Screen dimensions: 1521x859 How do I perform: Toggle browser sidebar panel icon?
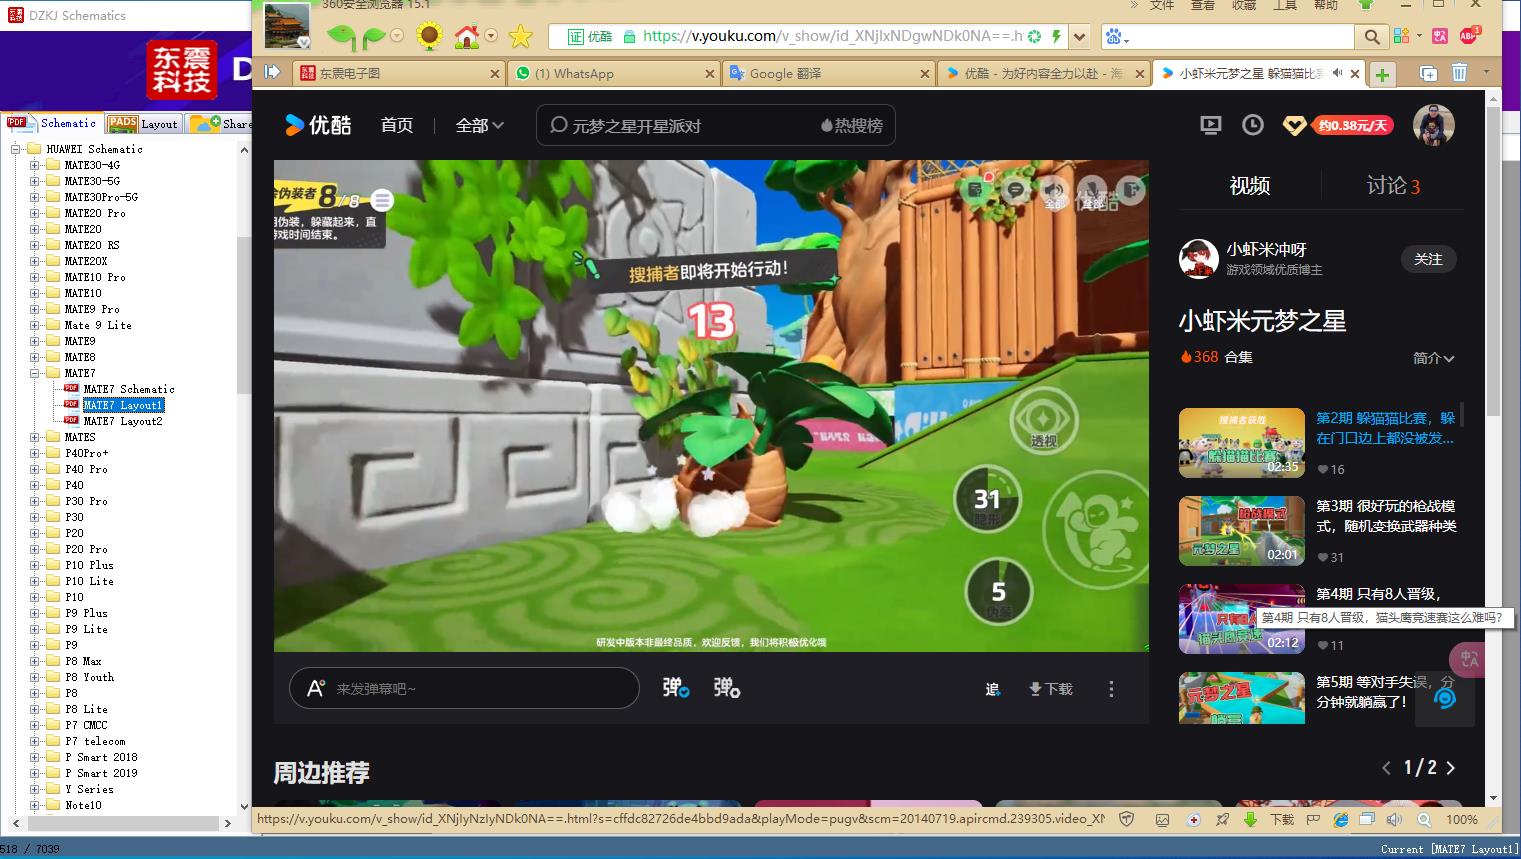pyautogui.click(x=272, y=72)
